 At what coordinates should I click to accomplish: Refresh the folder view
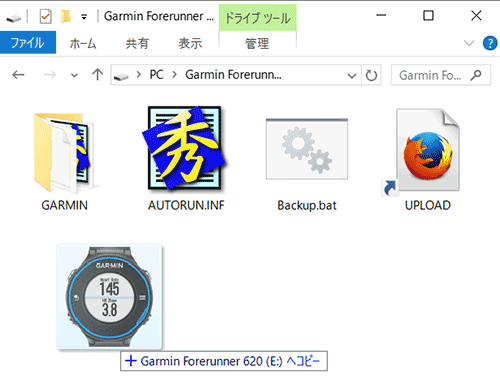coord(371,75)
